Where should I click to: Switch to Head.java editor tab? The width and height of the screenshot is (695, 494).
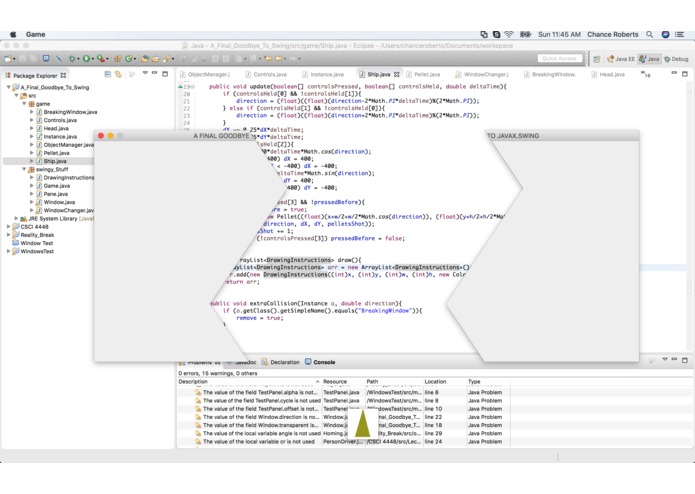coord(608,74)
